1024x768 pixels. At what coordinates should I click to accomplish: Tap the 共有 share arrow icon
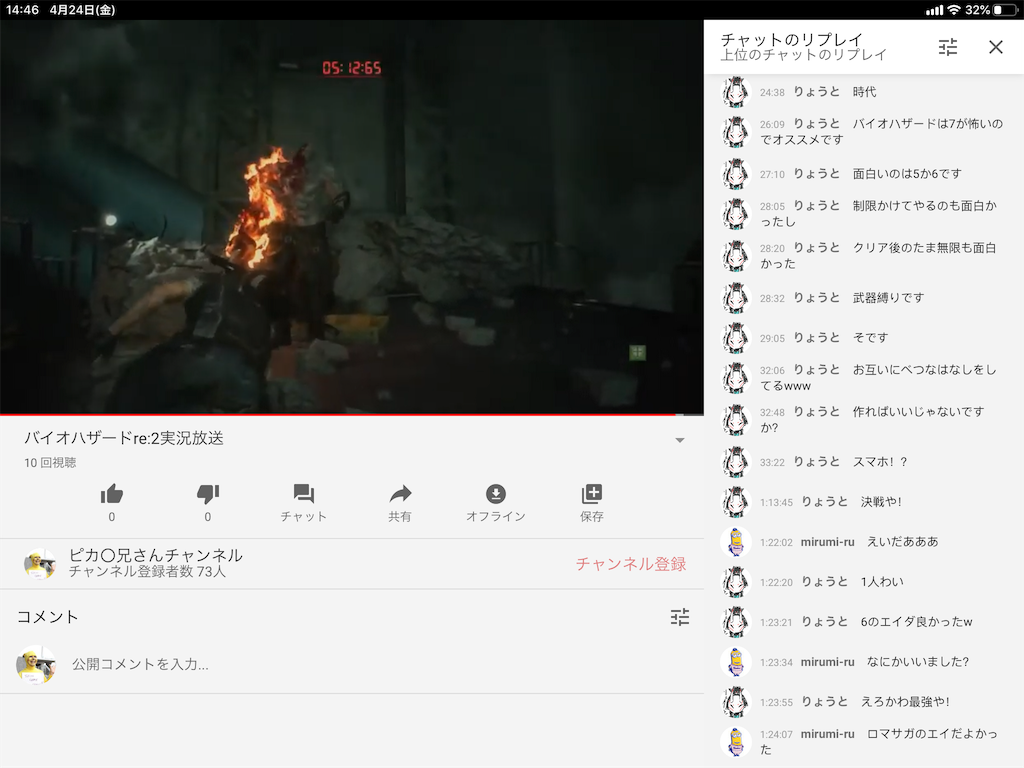tap(400, 494)
